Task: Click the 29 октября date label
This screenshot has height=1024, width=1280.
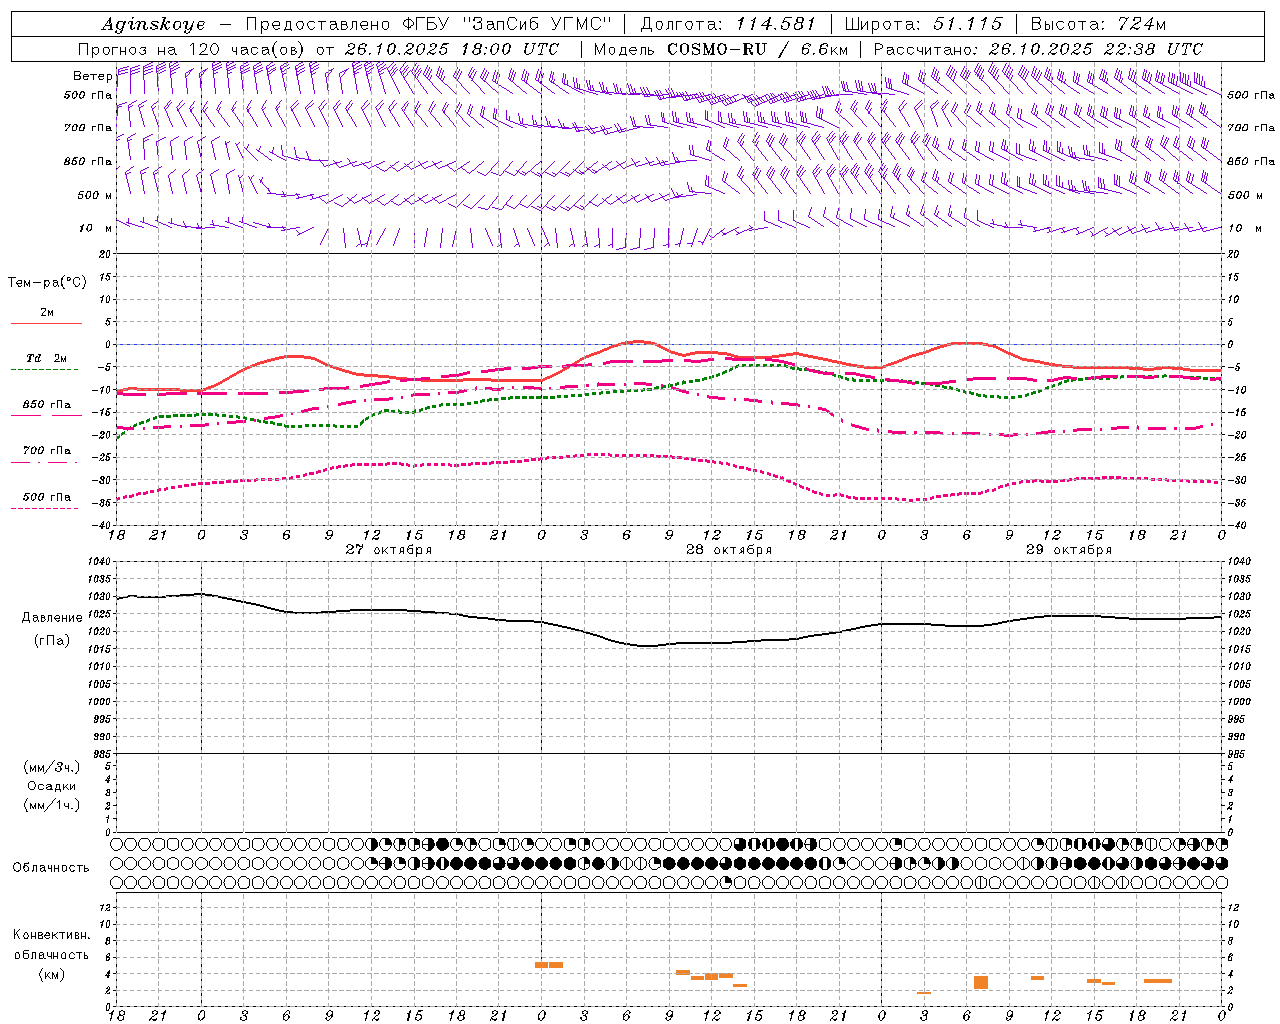Action: click(1069, 550)
